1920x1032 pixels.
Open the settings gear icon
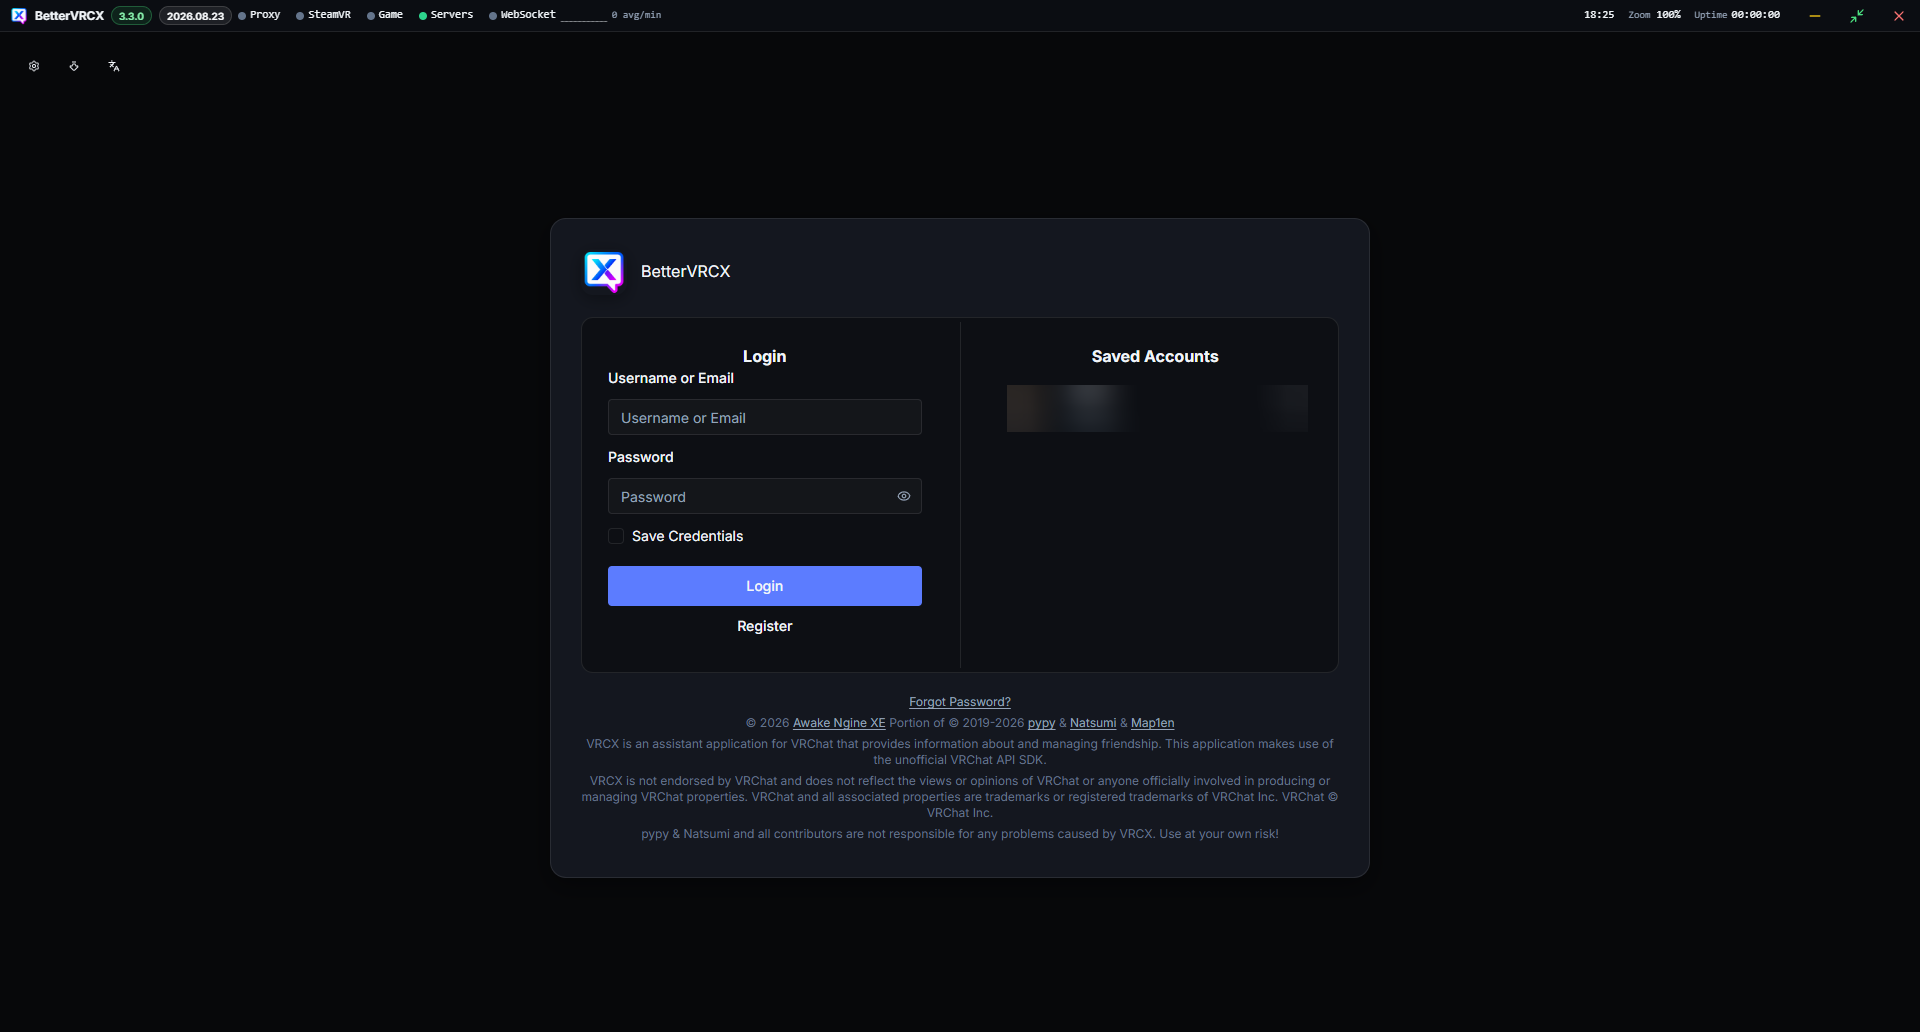coord(34,66)
